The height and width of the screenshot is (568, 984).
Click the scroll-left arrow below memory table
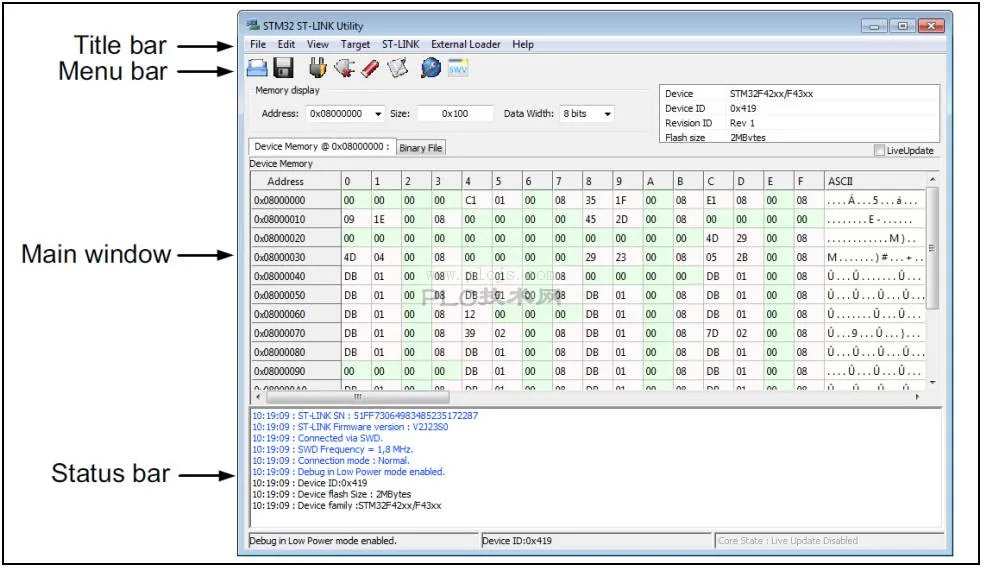258,397
